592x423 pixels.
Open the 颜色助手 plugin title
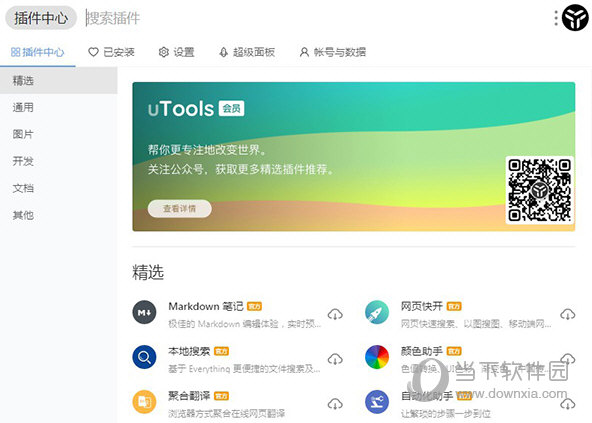click(421, 351)
